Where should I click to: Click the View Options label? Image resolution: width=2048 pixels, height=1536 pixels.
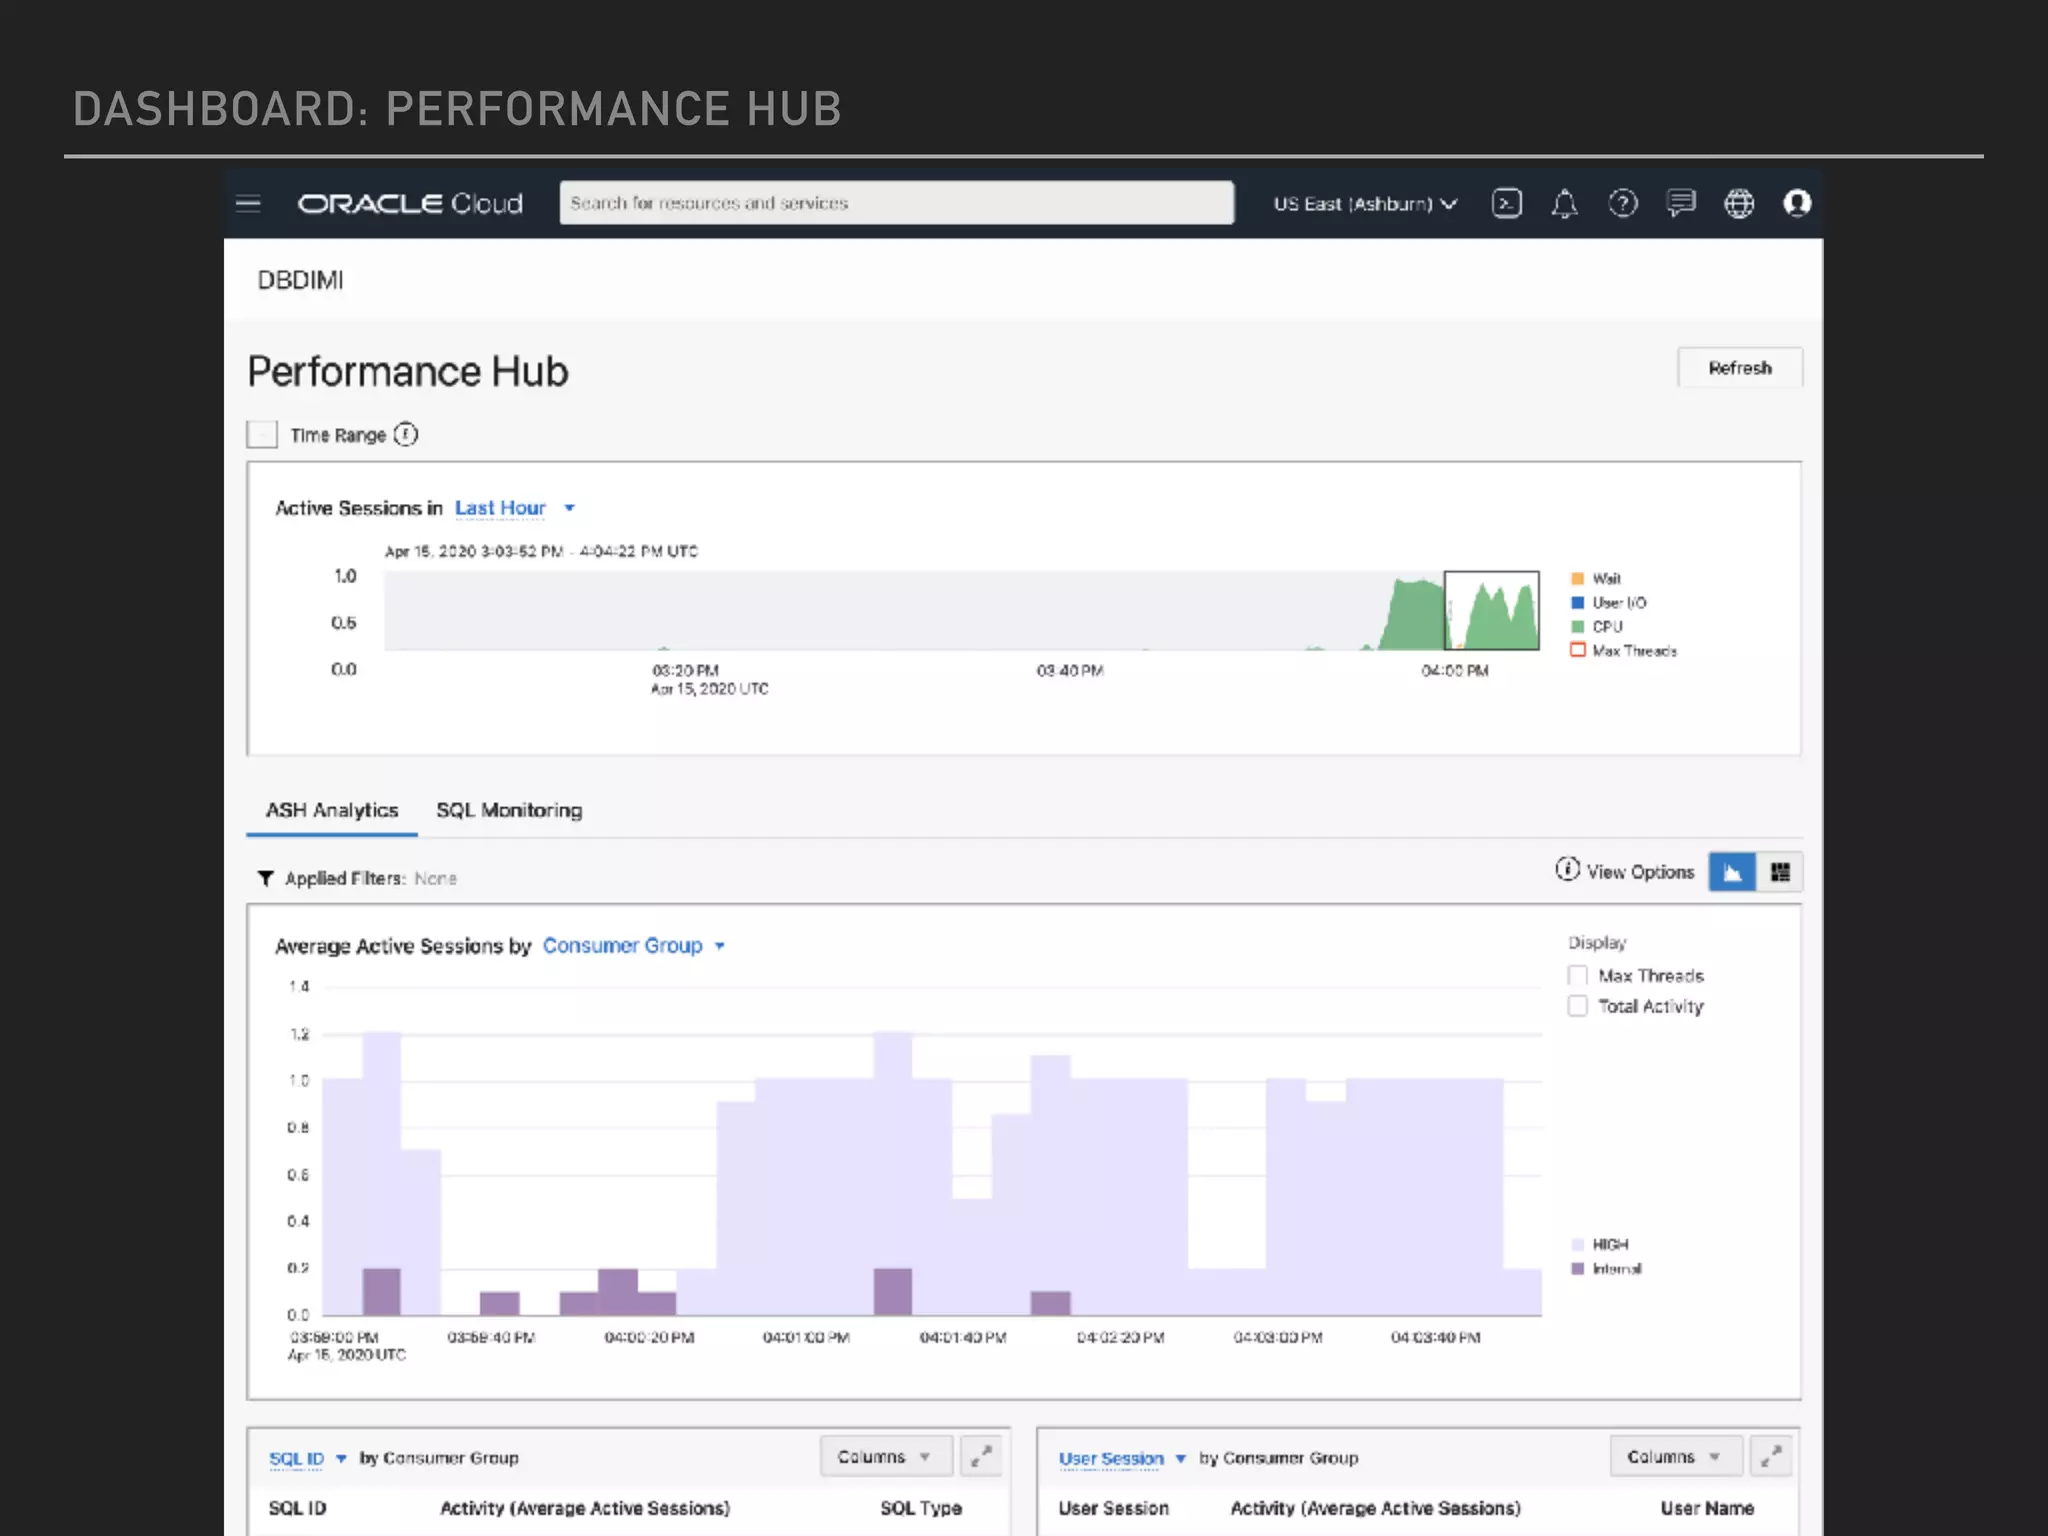tap(1640, 872)
